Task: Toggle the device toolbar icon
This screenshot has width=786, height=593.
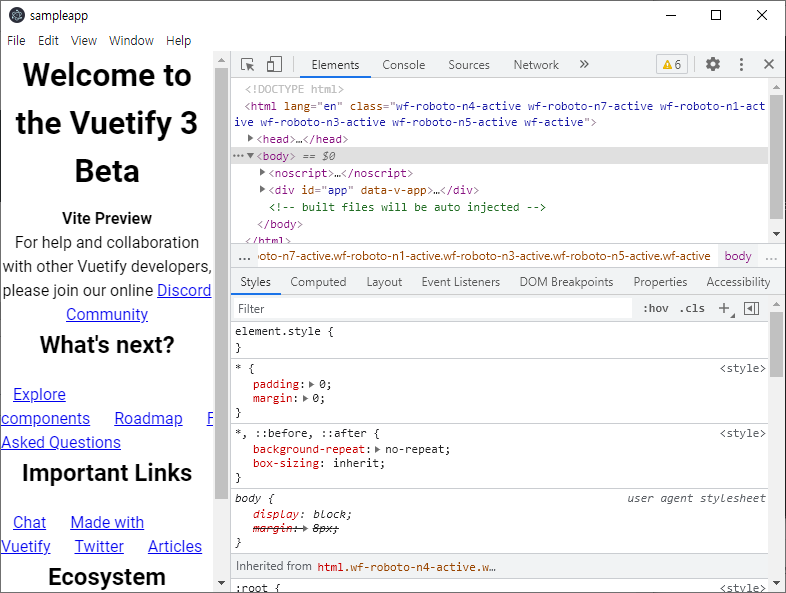Action: coord(274,65)
